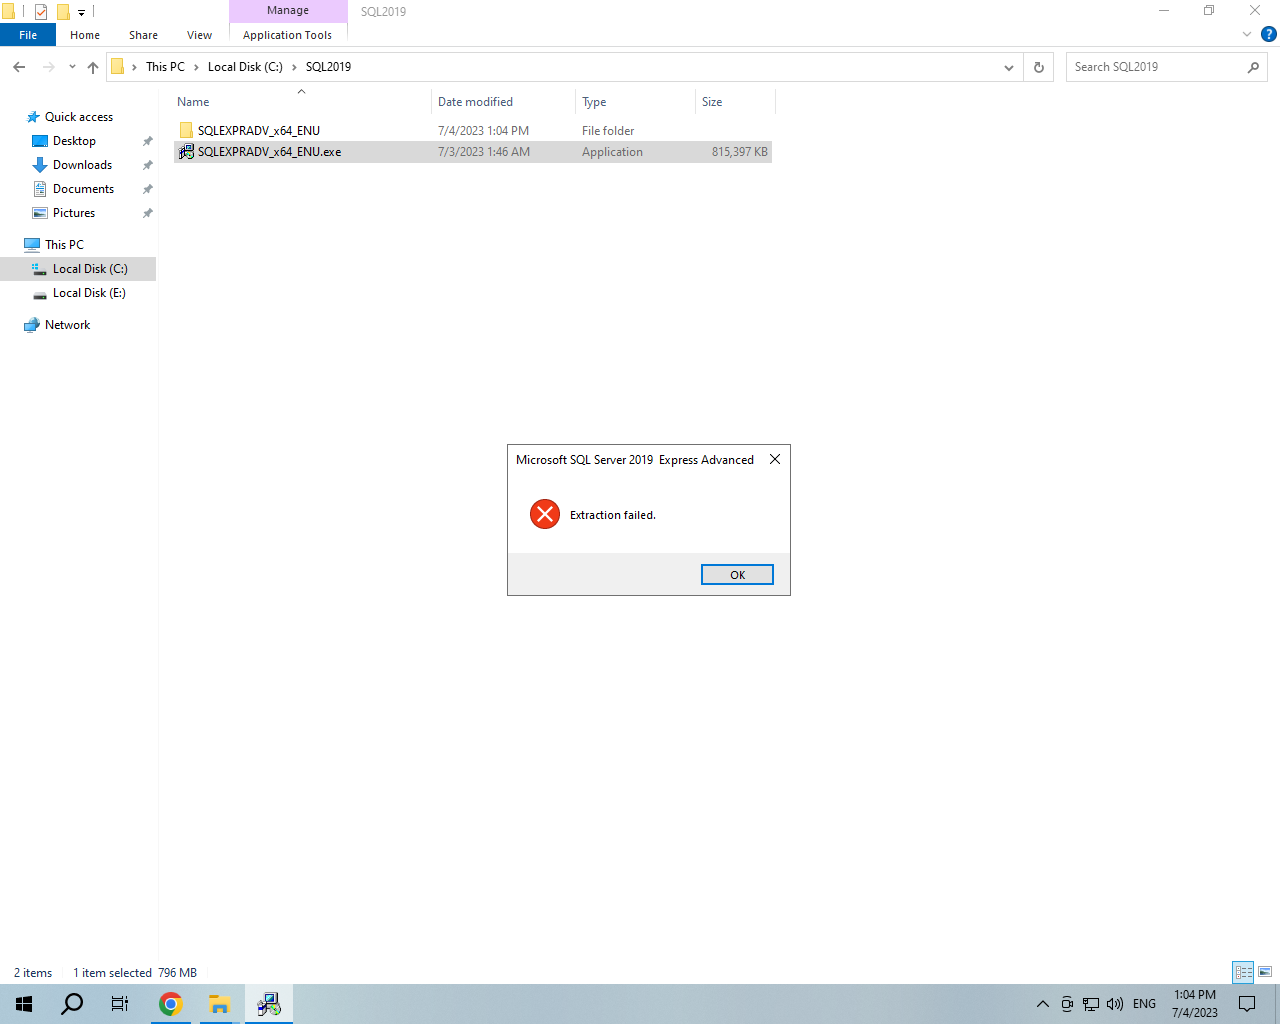Screen dimensions: 1280x1024
Task: Select Quick access in the navigation pane
Action: point(79,117)
